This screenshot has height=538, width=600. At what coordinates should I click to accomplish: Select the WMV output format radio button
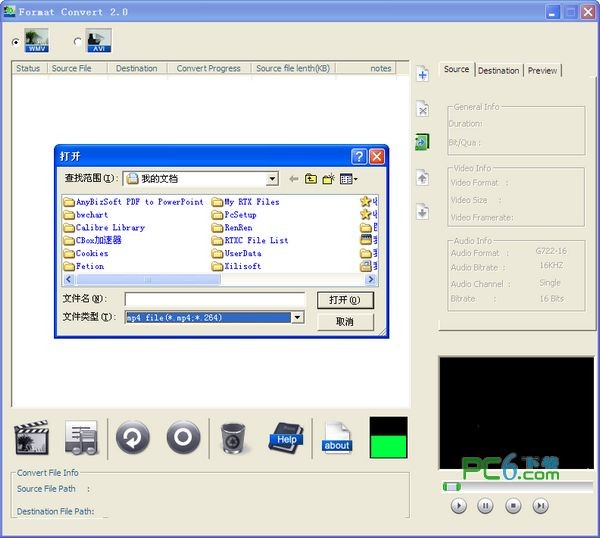16,42
